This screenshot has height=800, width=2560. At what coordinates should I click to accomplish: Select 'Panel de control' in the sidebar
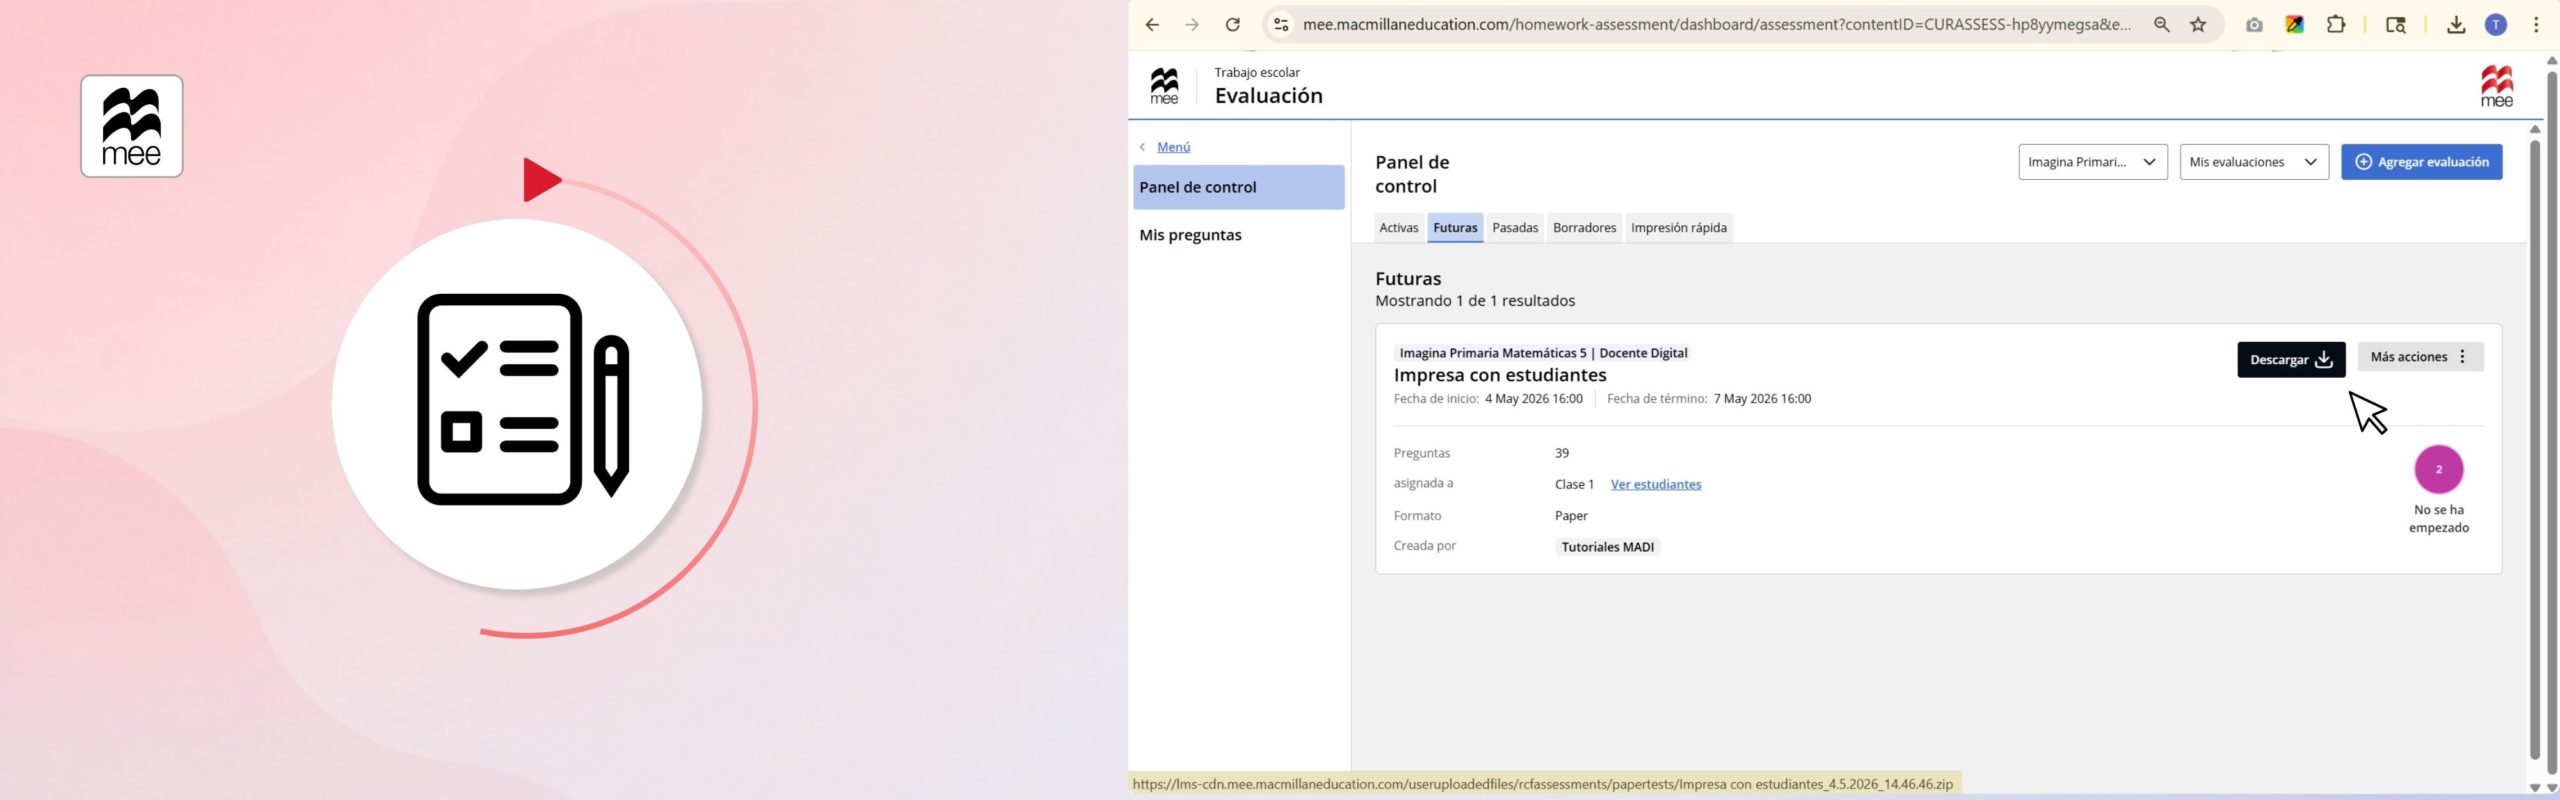[x=1238, y=187]
